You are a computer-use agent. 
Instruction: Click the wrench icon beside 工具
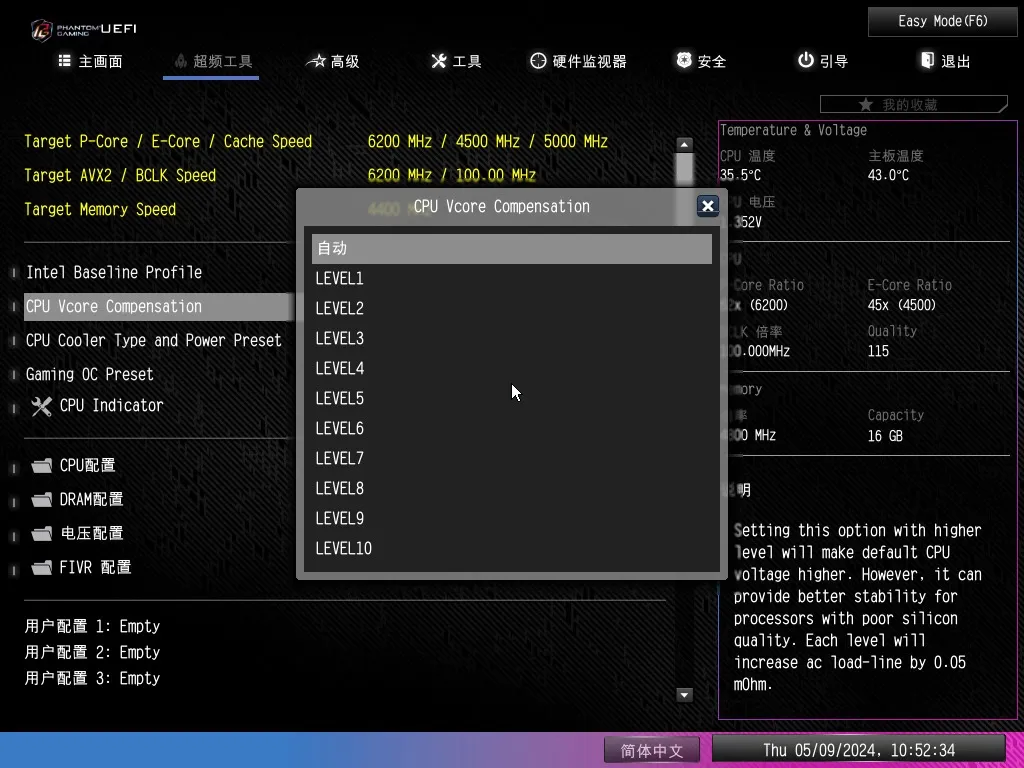(438, 61)
